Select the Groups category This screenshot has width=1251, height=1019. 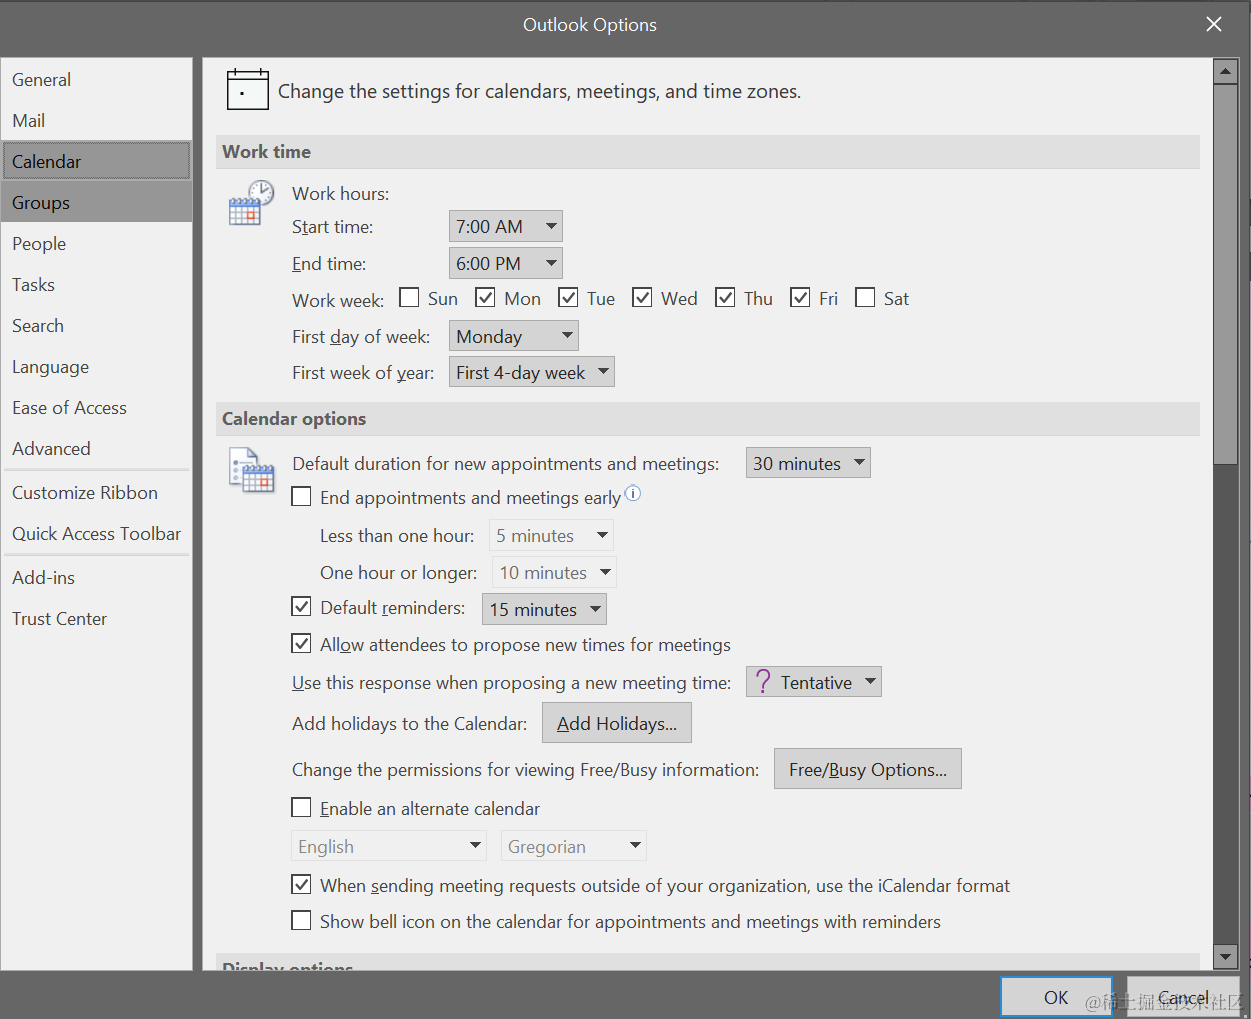96,202
